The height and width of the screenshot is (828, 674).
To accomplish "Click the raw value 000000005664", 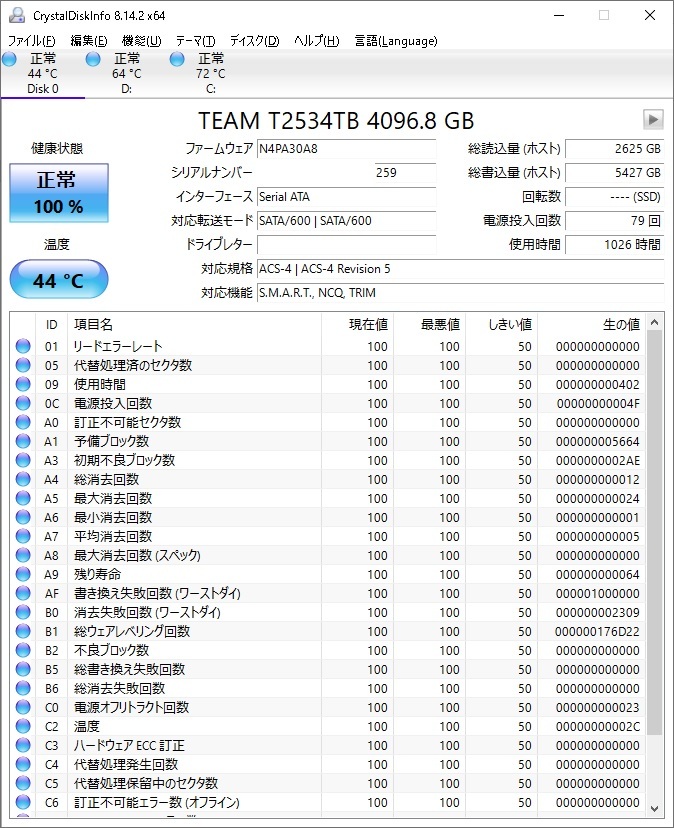I will 597,441.
